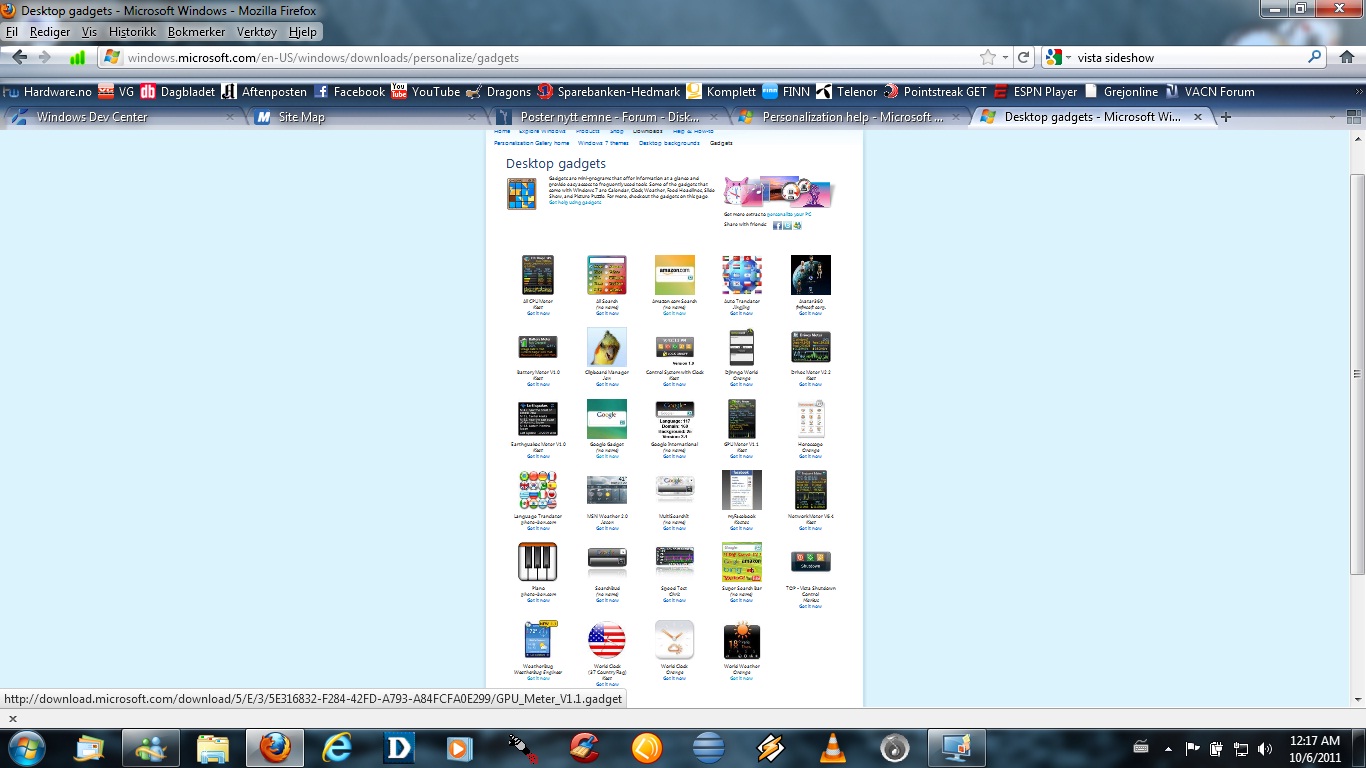This screenshot has height=768, width=1366.
Task: Open the search engine dropdown
Action: coord(1058,58)
